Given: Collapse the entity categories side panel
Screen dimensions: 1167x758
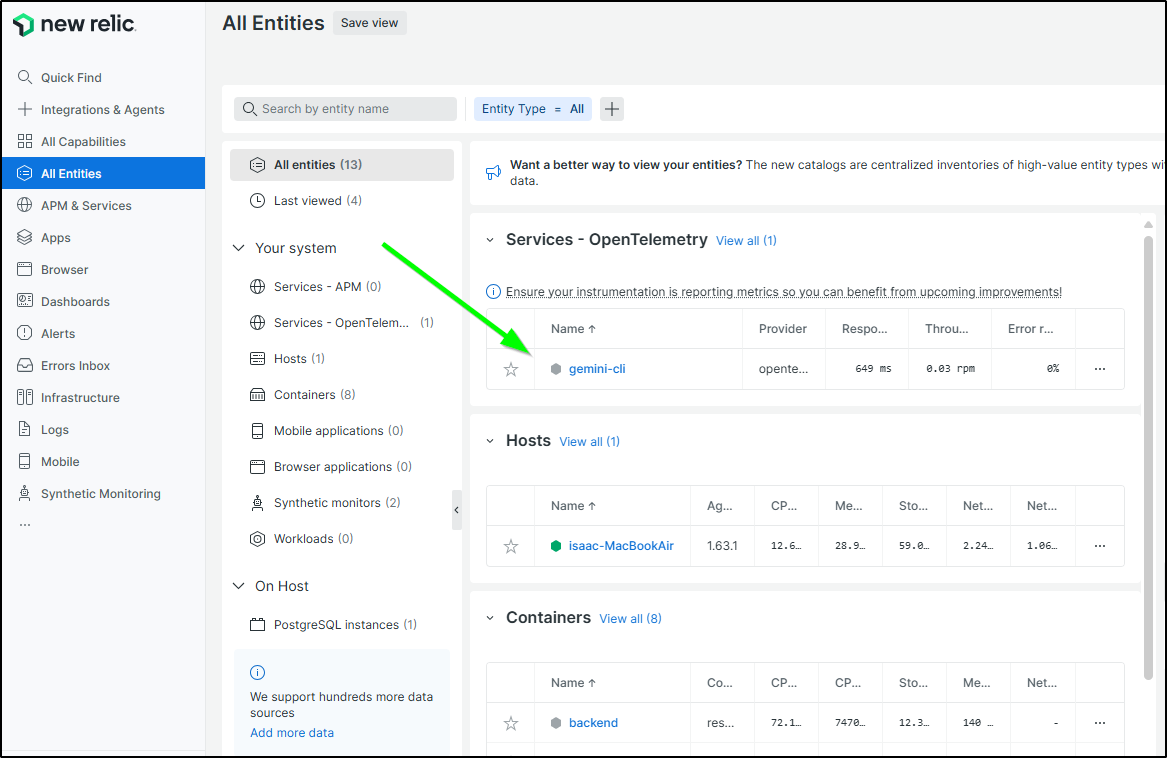Looking at the screenshot, I should (456, 510).
